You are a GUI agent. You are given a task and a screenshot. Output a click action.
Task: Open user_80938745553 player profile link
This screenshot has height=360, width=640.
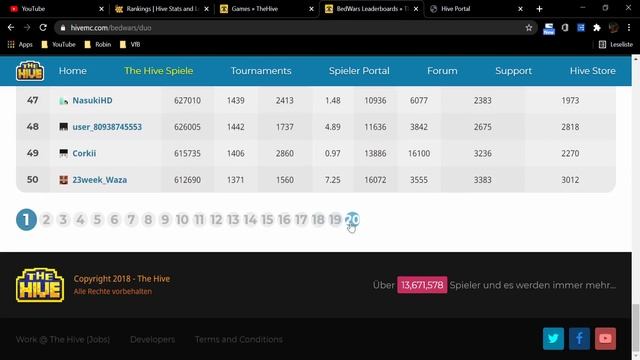coord(107,127)
